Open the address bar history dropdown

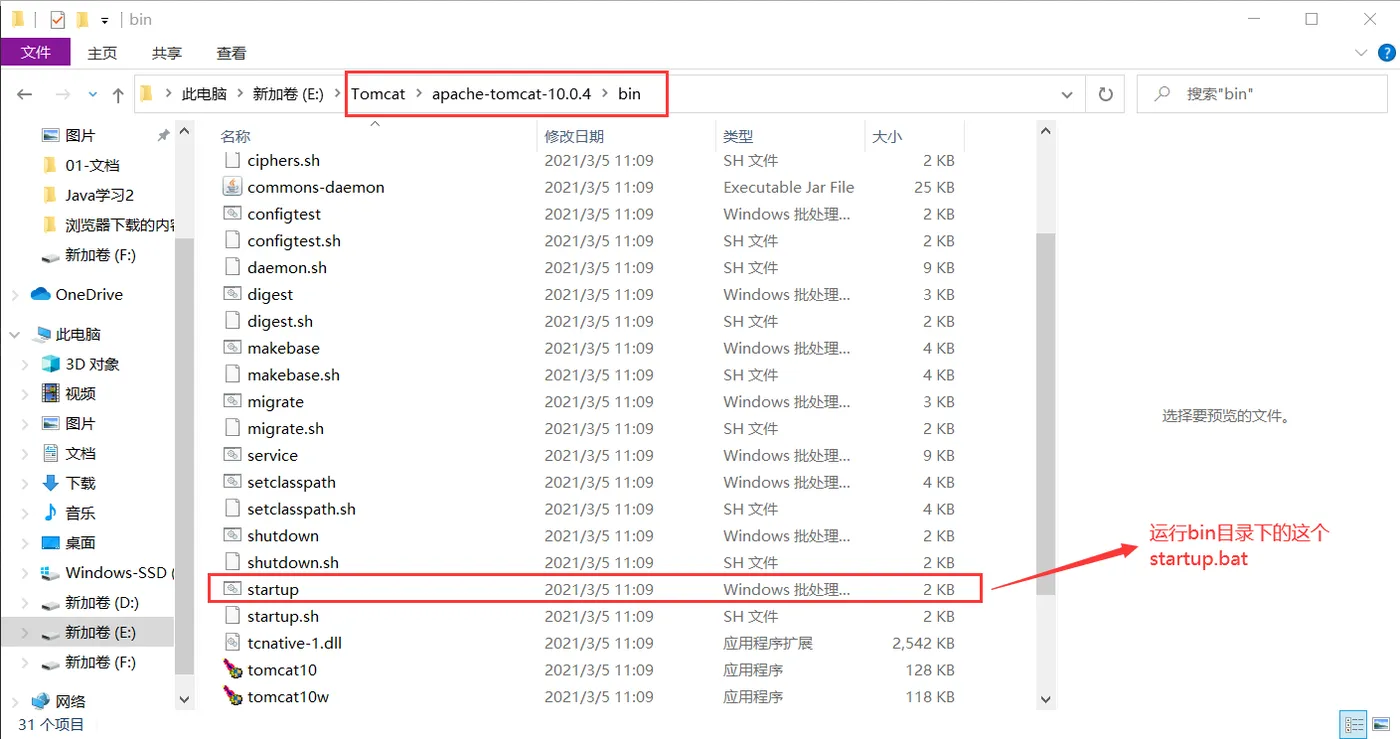[1067, 94]
